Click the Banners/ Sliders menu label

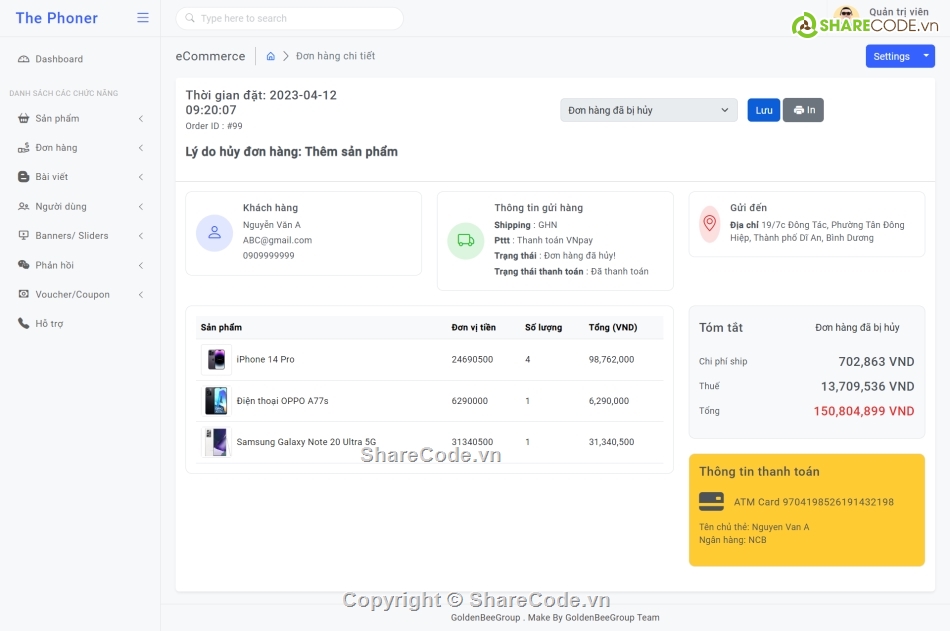[71, 236]
